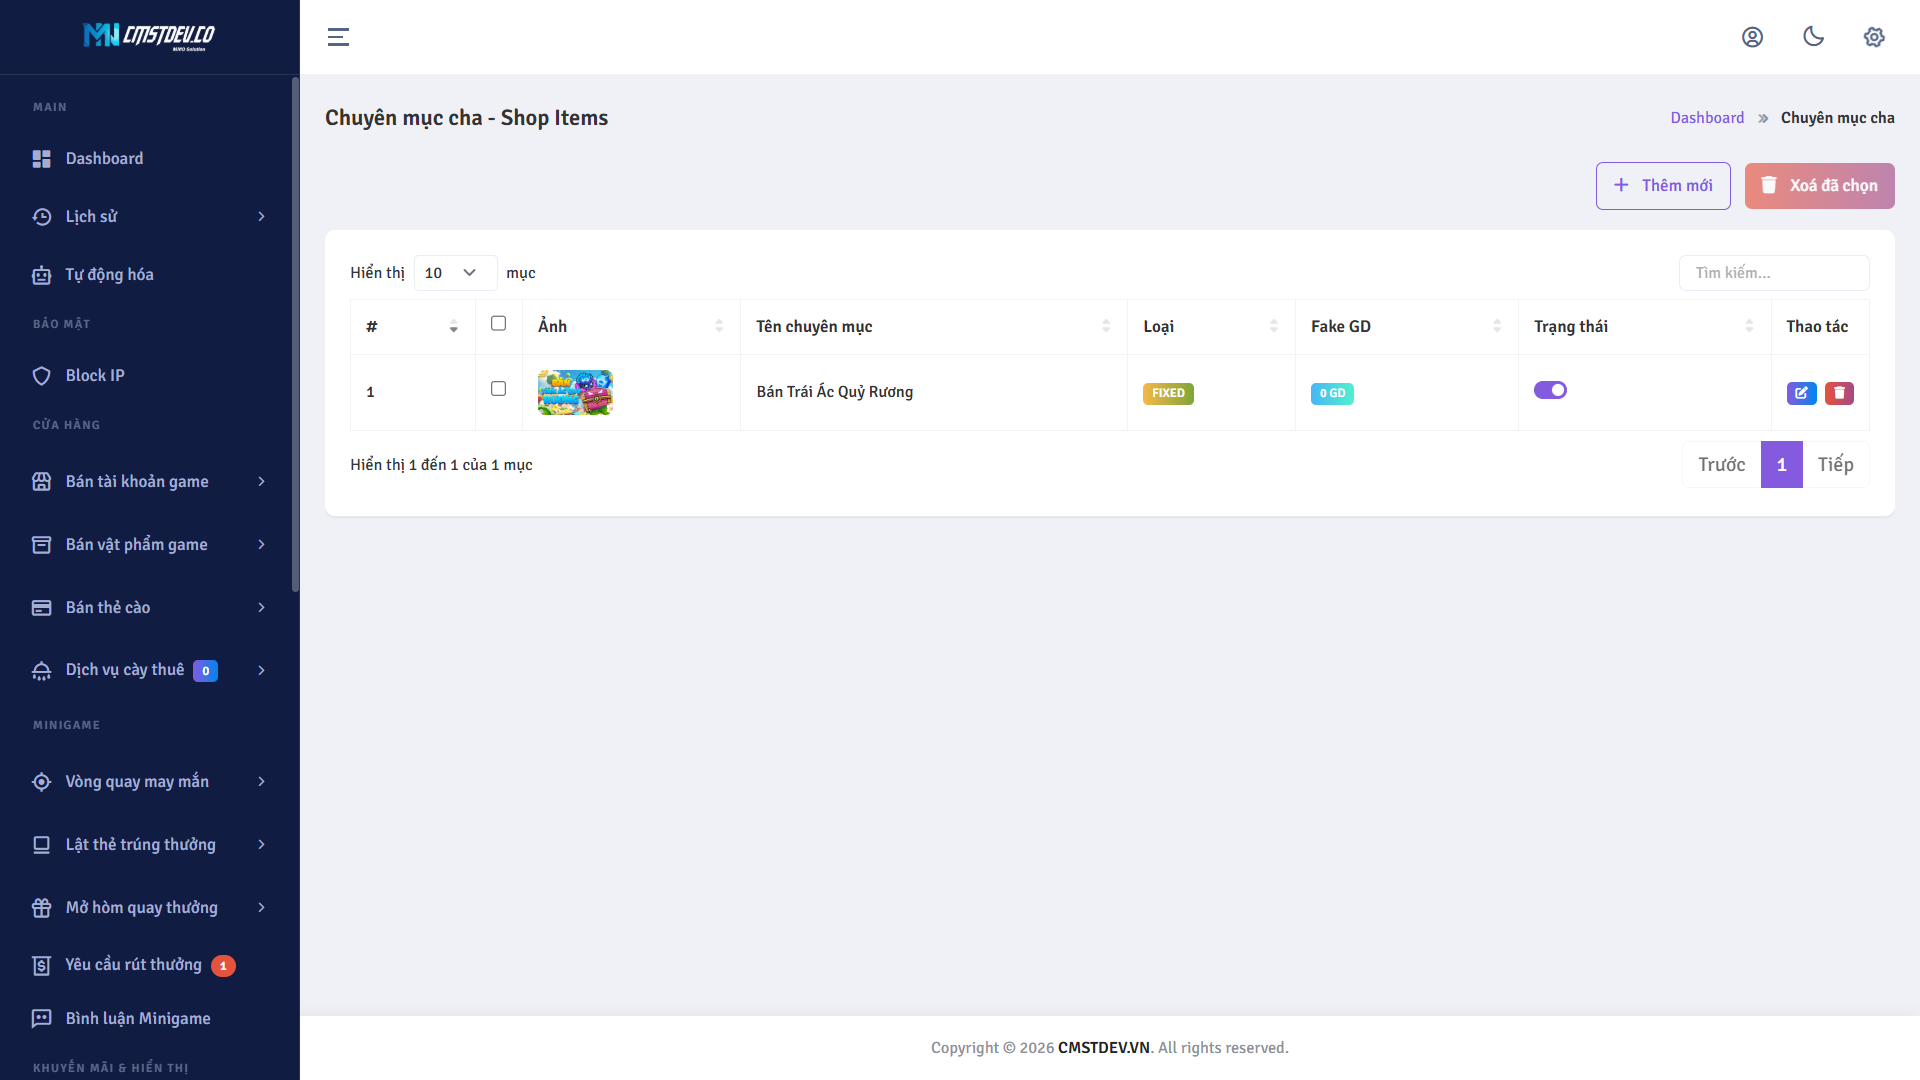Select Block IP in the security section
The image size is (1920, 1080).
click(x=93, y=375)
